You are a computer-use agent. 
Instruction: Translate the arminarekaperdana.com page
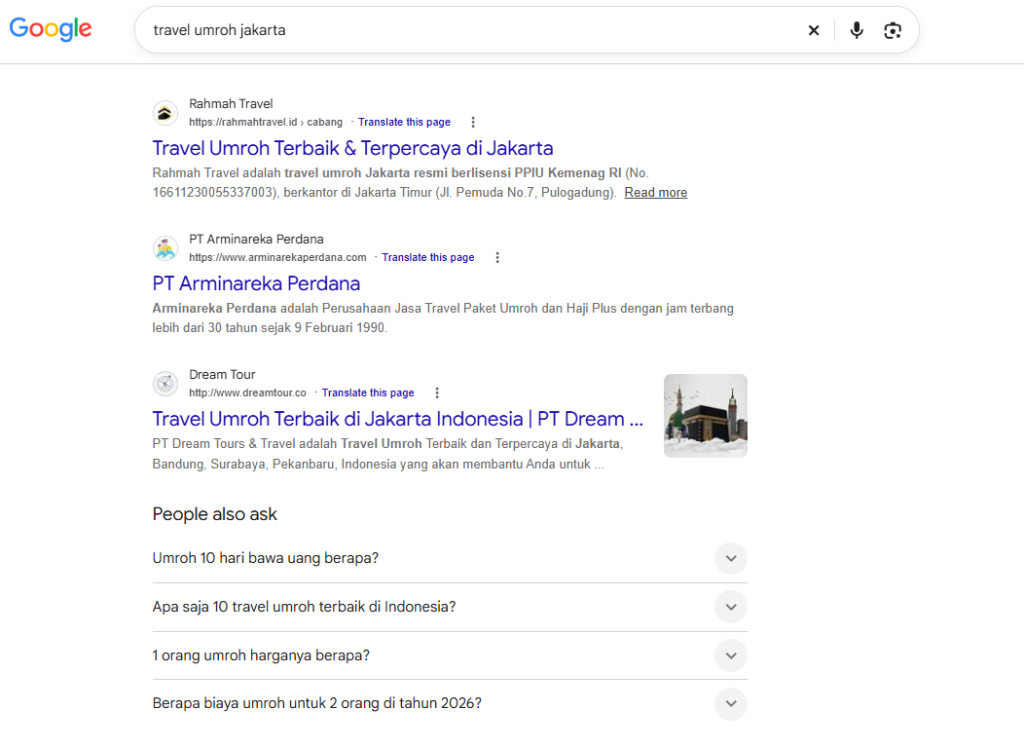click(428, 257)
